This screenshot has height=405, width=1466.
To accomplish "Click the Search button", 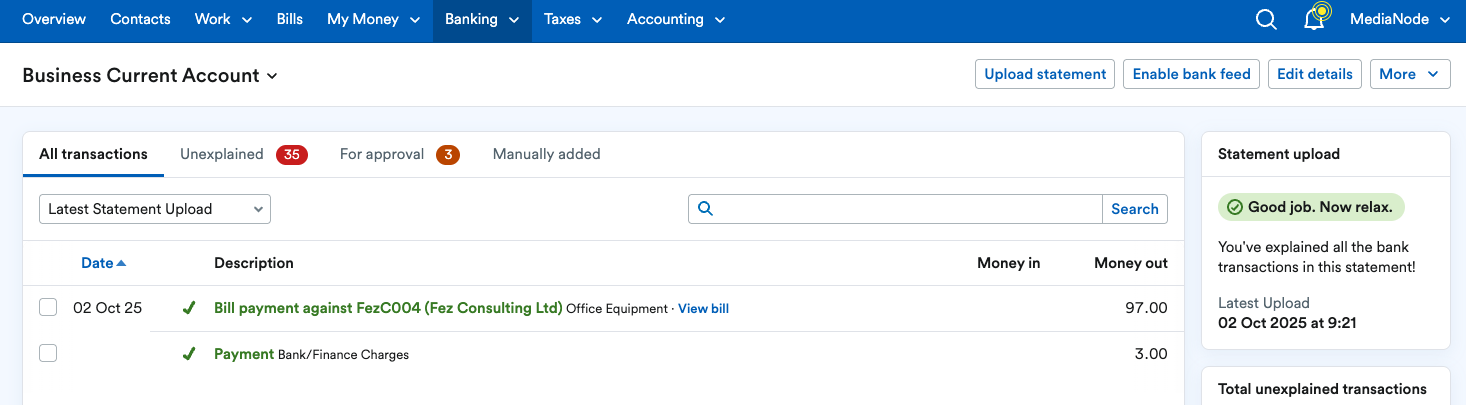I will pos(1135,209).
